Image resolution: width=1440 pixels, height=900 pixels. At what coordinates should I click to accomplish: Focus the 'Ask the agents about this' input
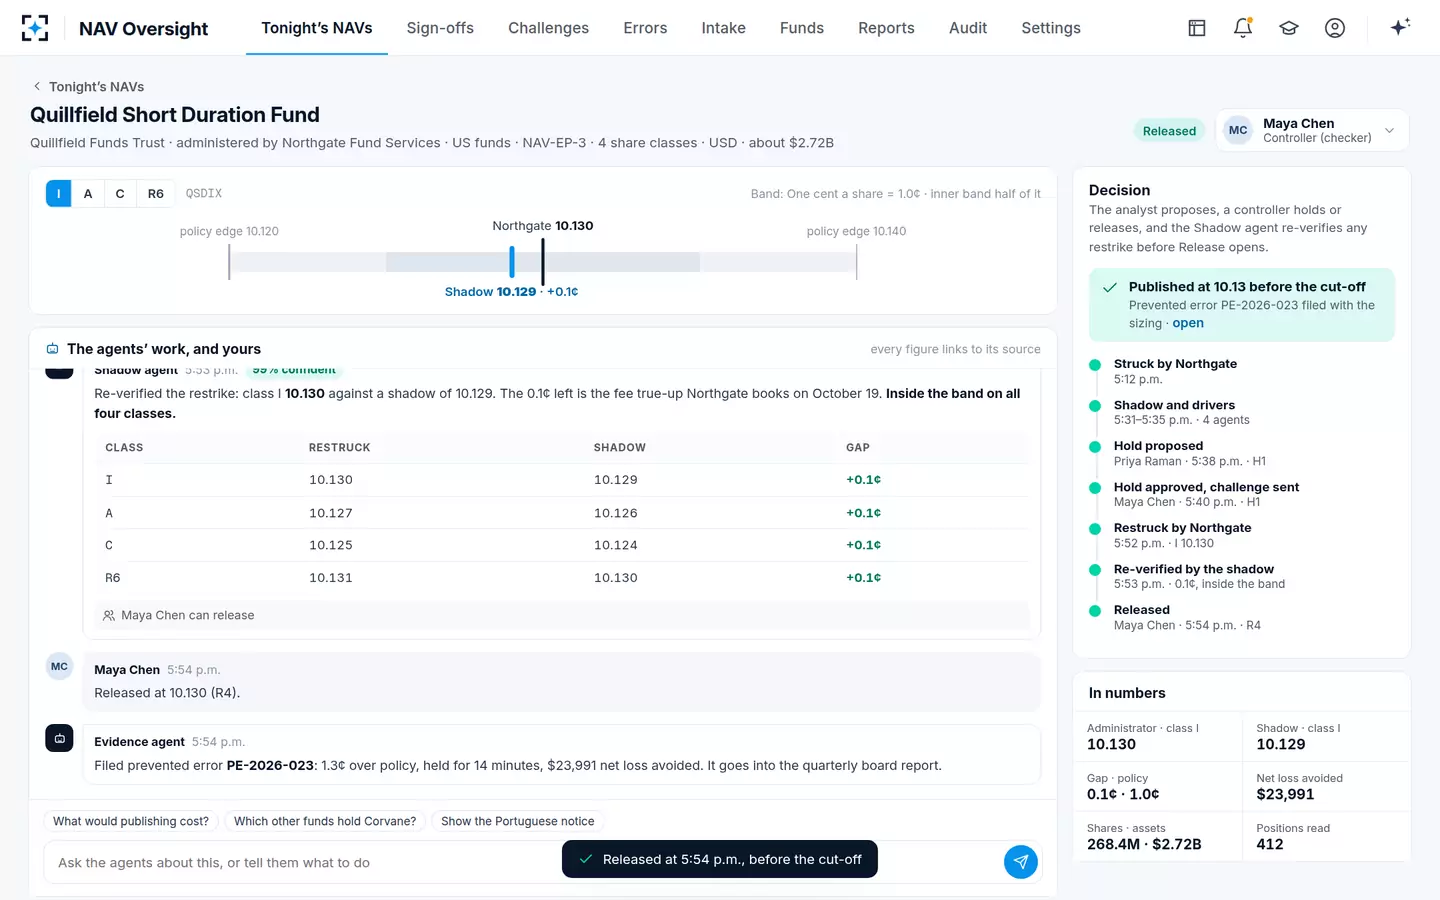520,862
